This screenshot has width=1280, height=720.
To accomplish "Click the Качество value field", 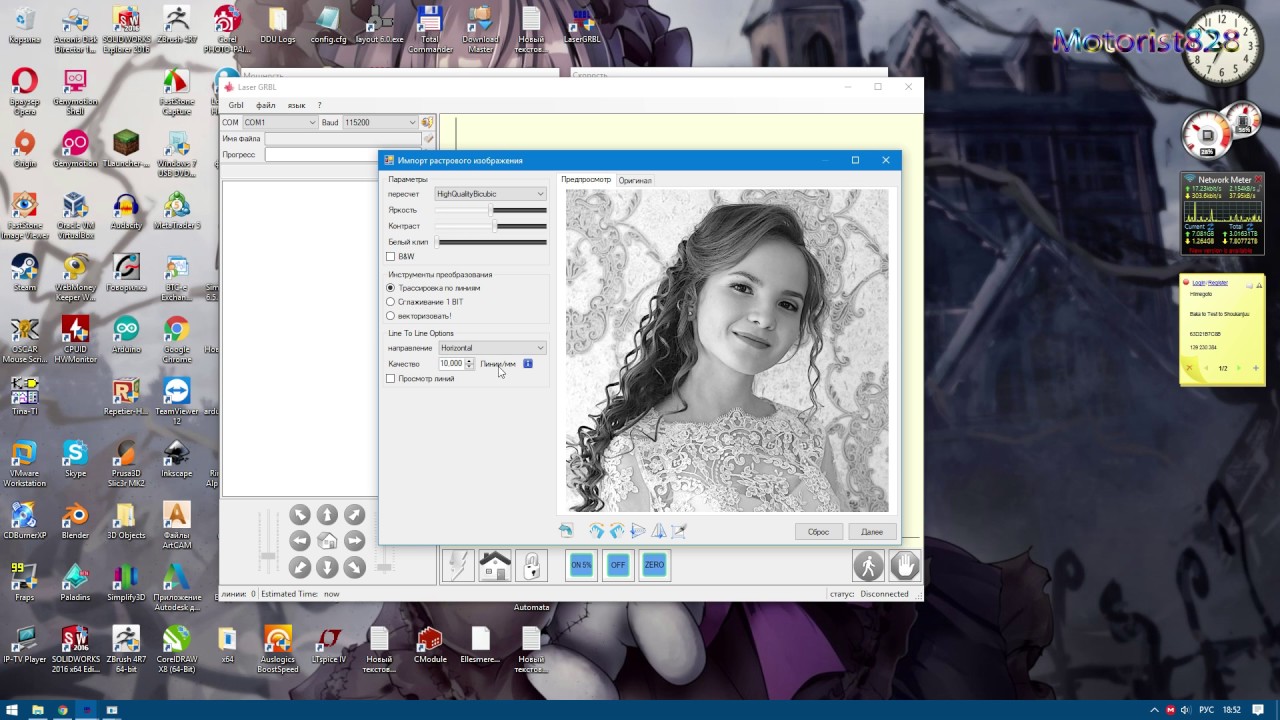I will tap(451, 364).
